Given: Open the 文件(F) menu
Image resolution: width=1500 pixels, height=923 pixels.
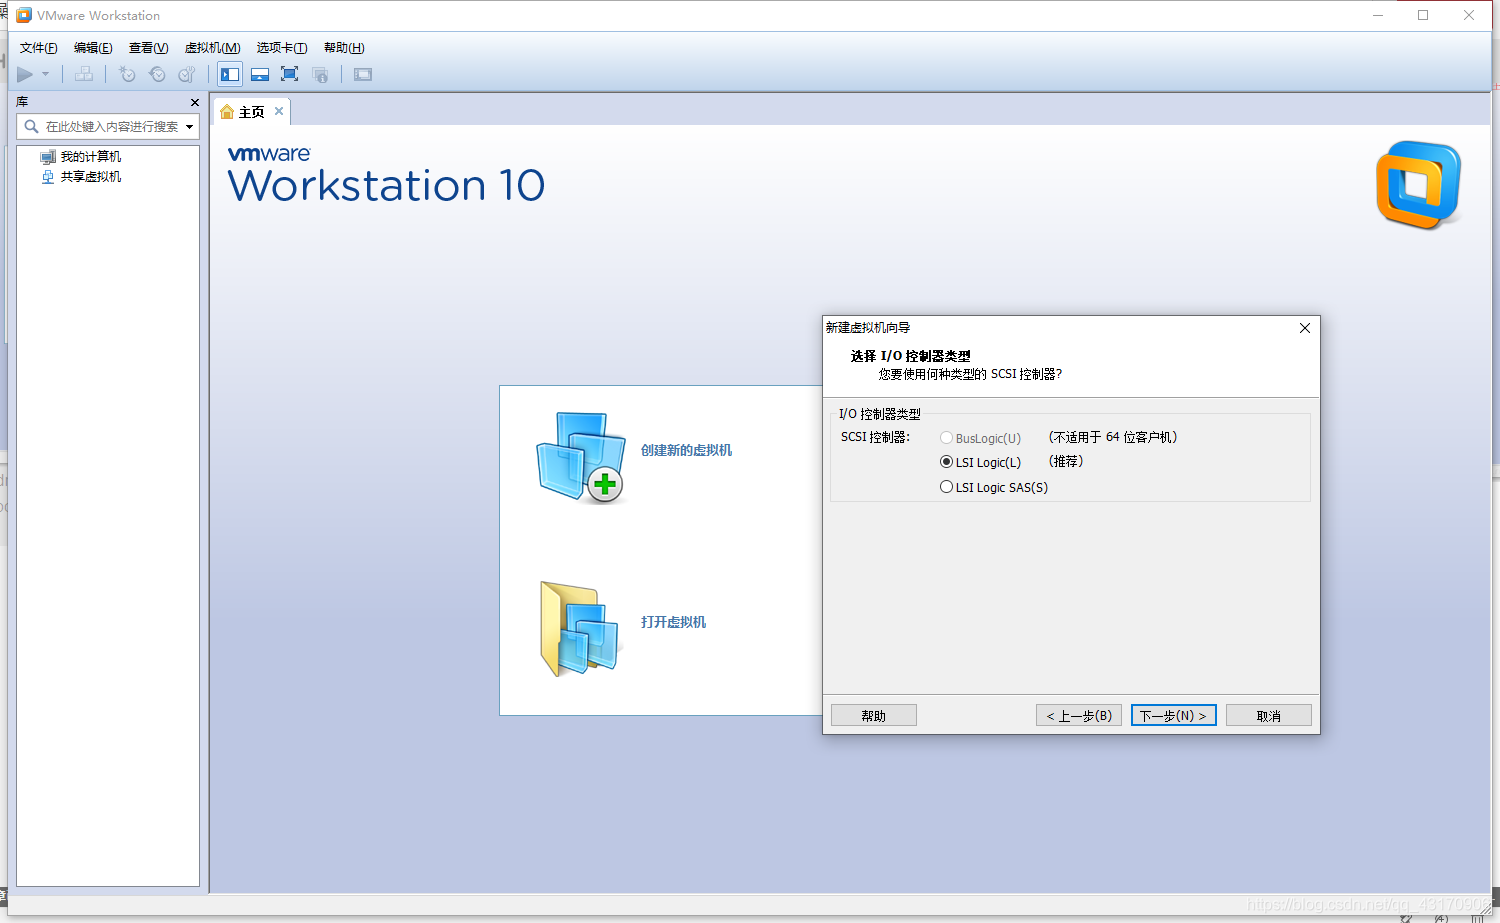Looking at the screenshot, I should [x=39, y=48].
